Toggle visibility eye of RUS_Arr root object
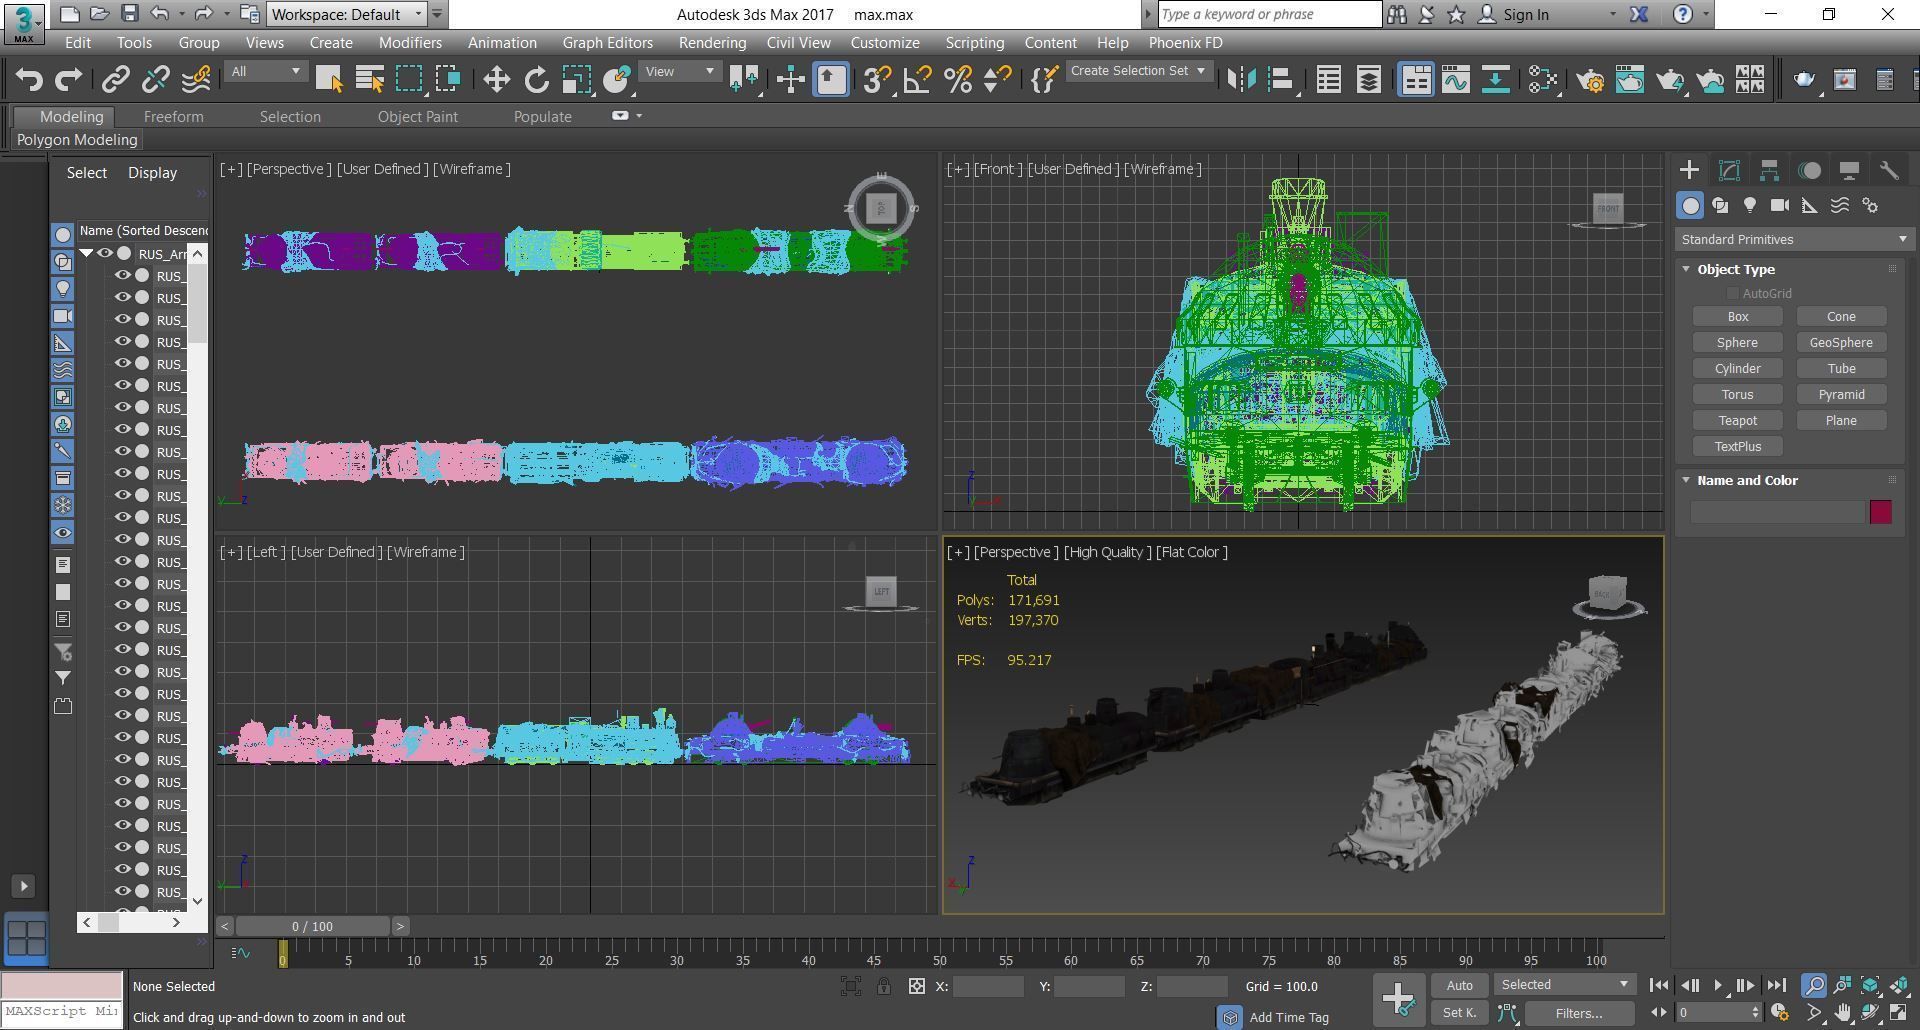1920x1030 pixels. [105, 253]
